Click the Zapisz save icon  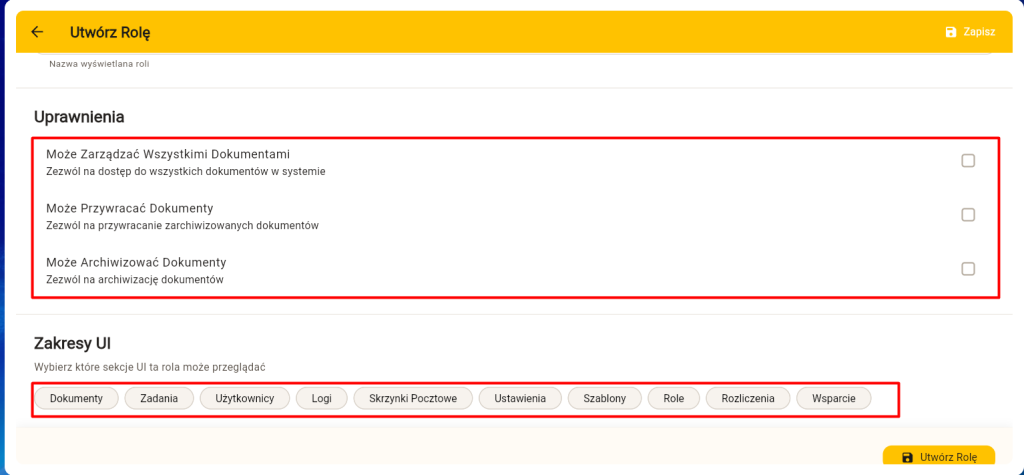point(951,32)
